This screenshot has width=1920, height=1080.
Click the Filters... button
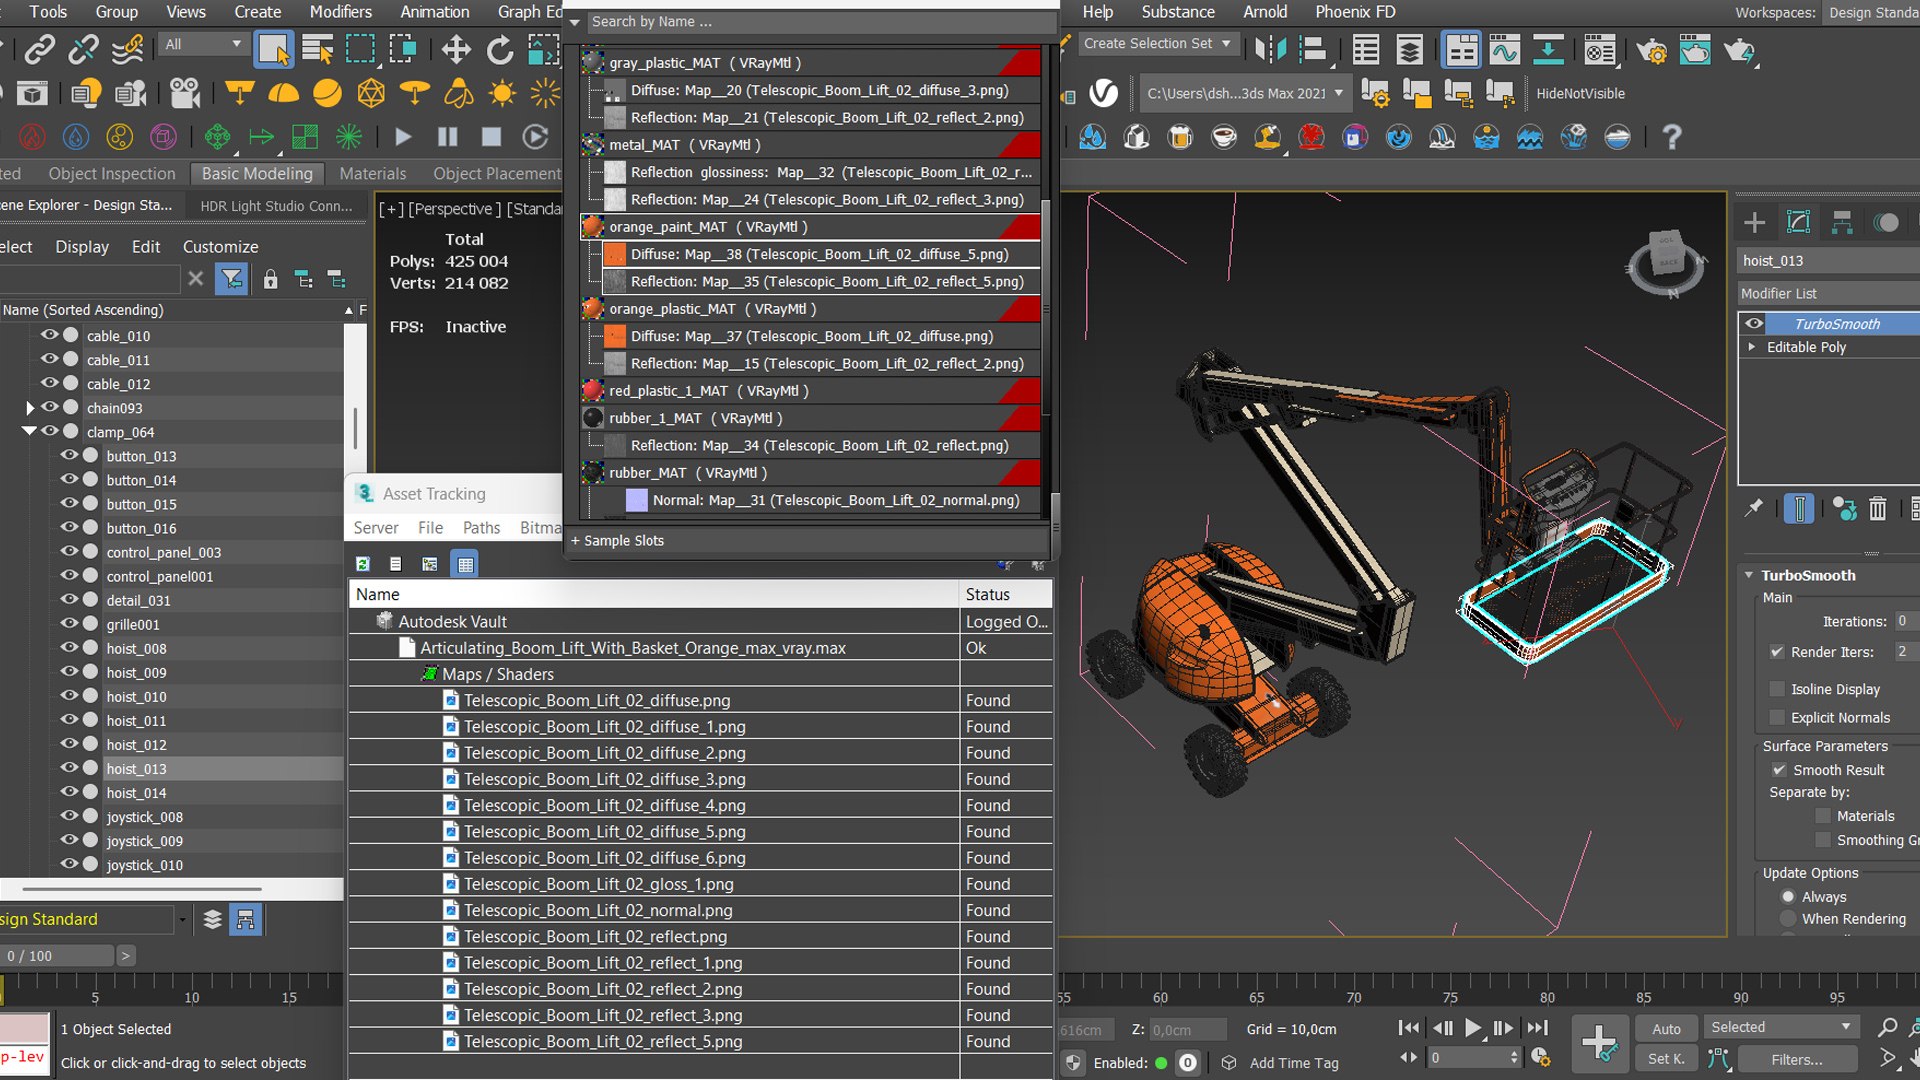1797,1059
